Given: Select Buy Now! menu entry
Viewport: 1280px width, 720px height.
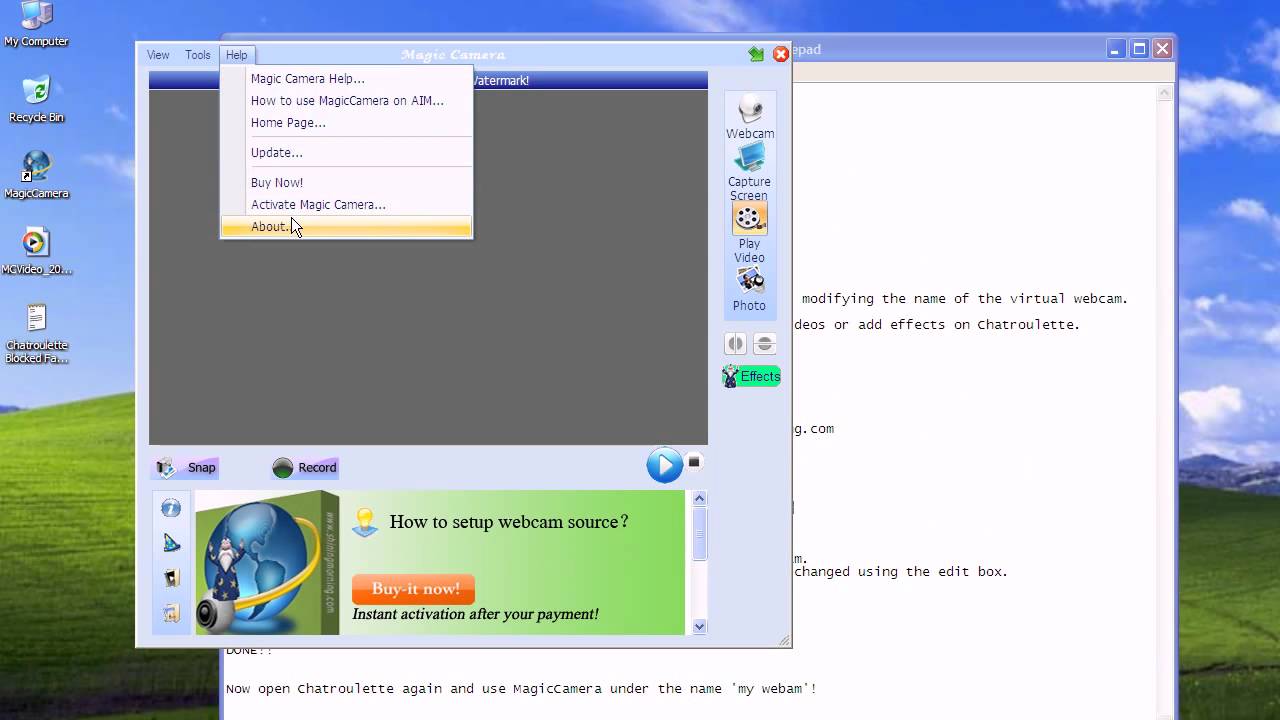Looking at the screenshot, I should pyautogui.click(x=347, y=182).
